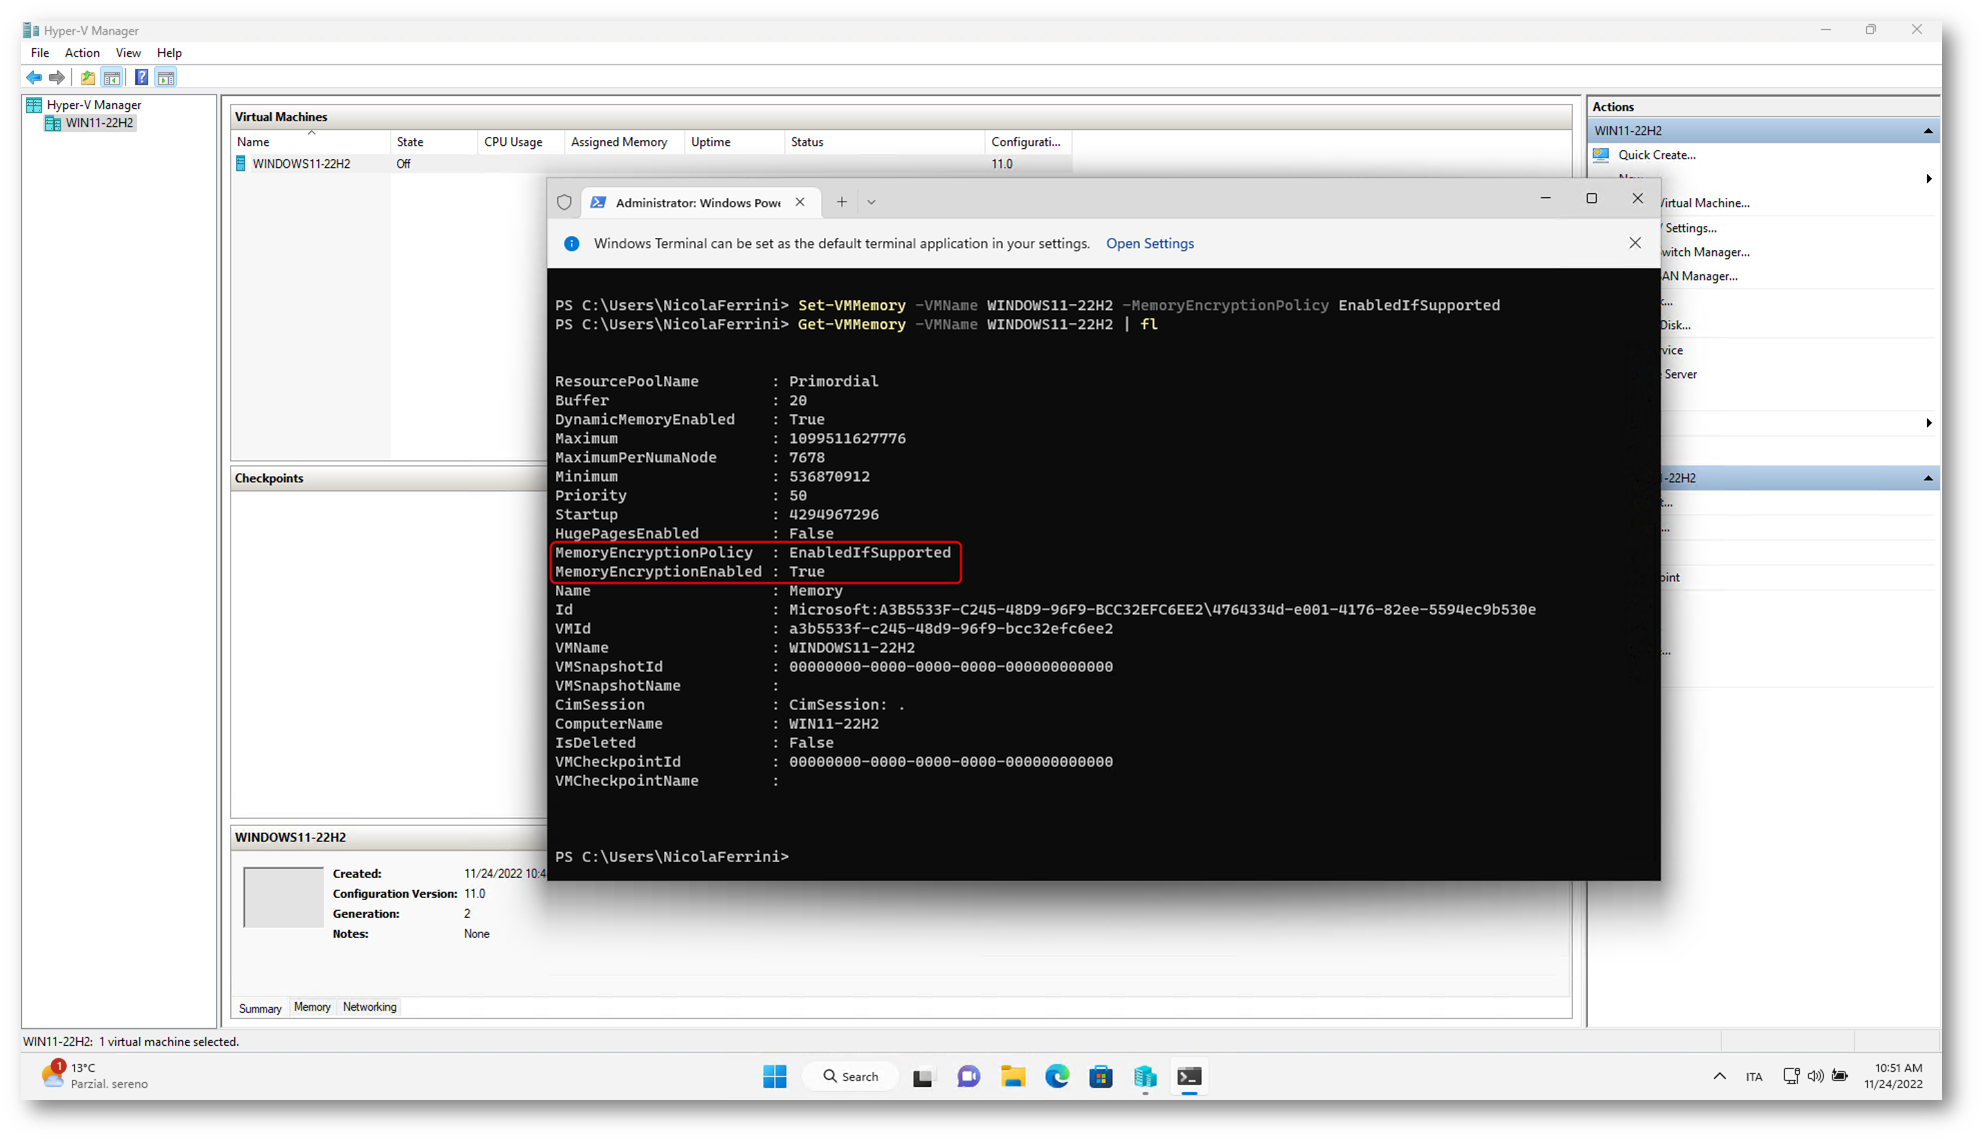1984x1142 pixels.
Task: Open Help via the question mark toolbar icon
Action: pyautogui.click(x=141, y=77)
